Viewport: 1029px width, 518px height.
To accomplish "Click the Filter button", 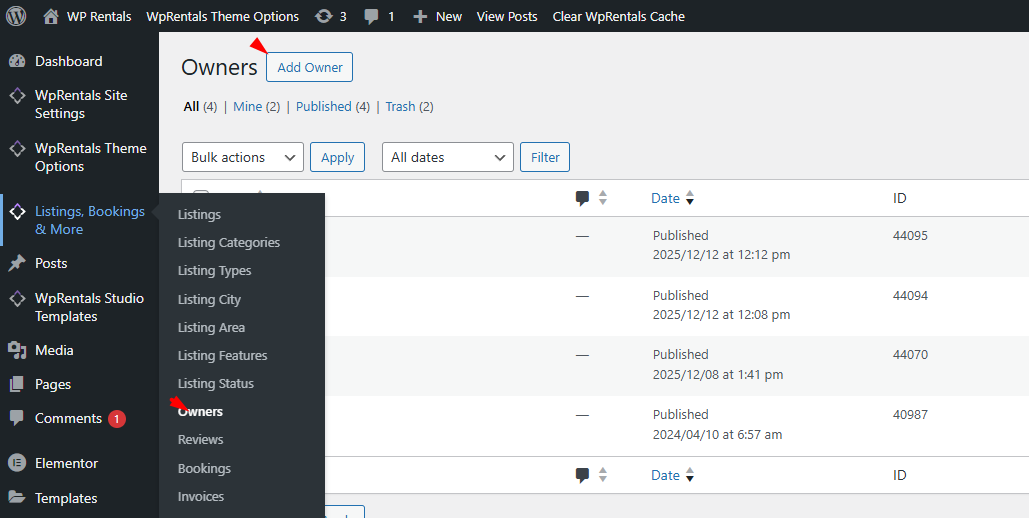I will click(545, 157).
